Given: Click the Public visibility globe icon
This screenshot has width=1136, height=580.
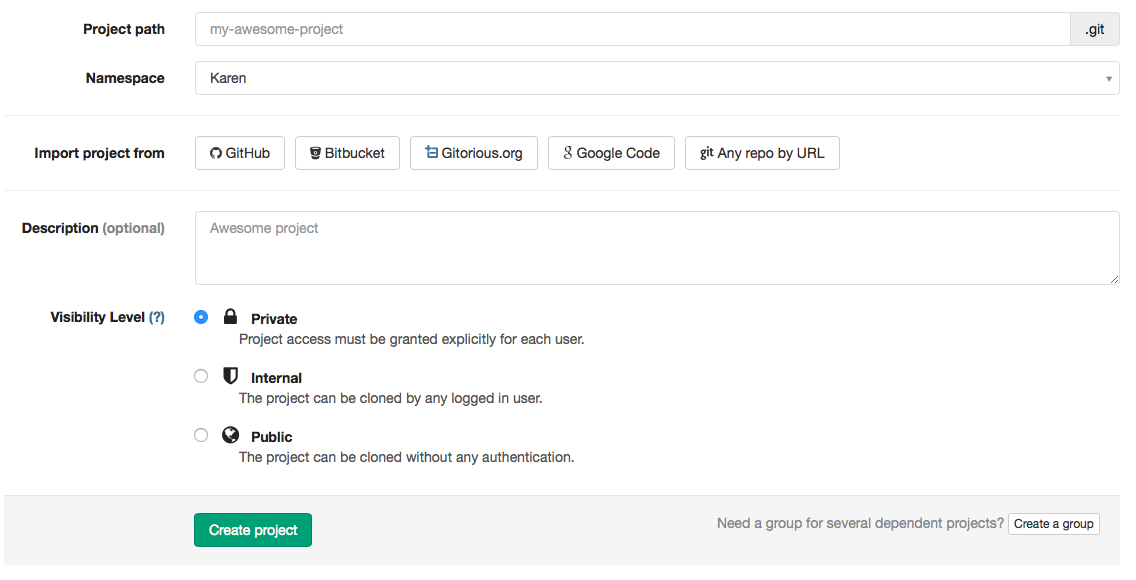Looking at the screenshot, I should 230,435.
